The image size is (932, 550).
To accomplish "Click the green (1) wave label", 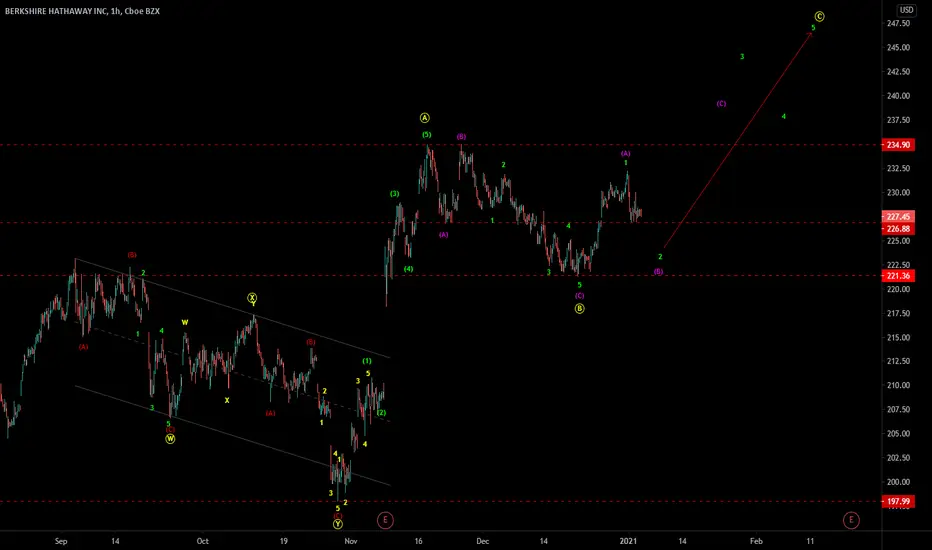I will [x=367, y=361].
